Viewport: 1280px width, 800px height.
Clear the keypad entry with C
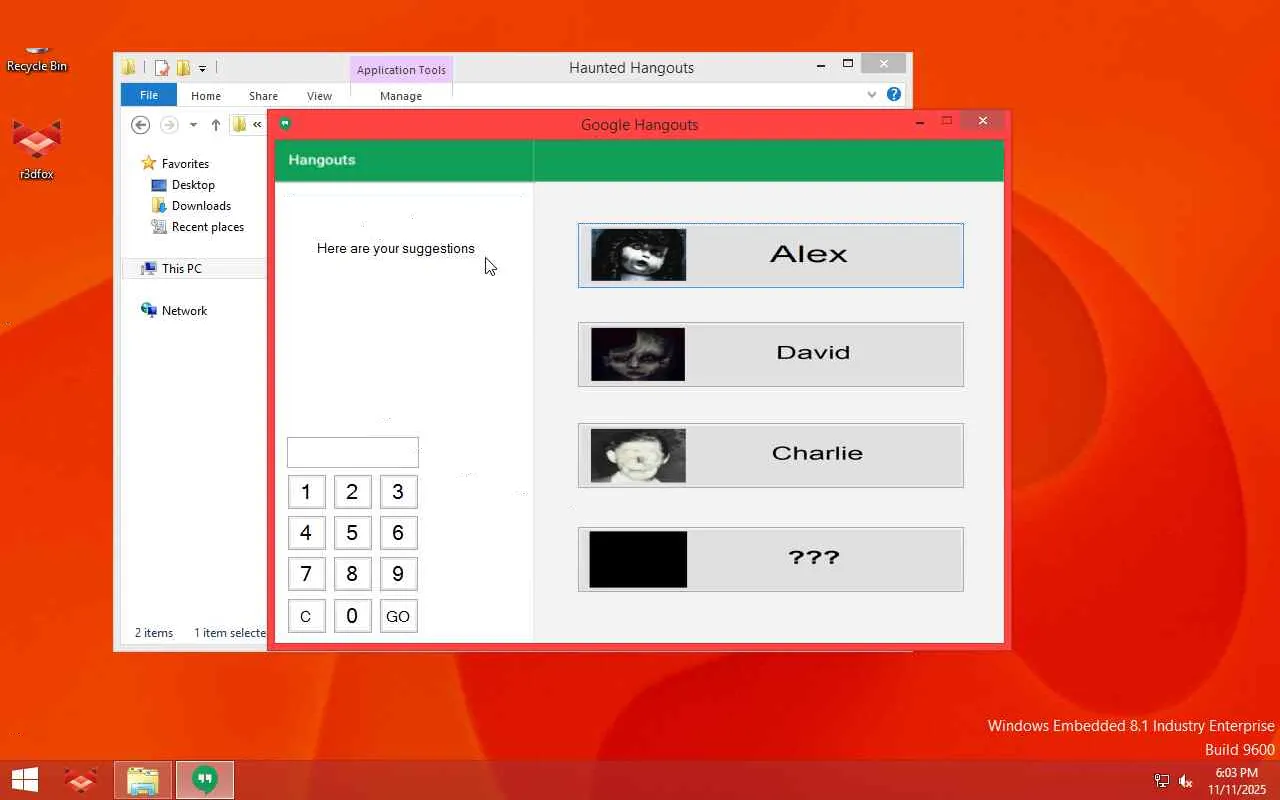pyautogui.click(x=306, y=616)
